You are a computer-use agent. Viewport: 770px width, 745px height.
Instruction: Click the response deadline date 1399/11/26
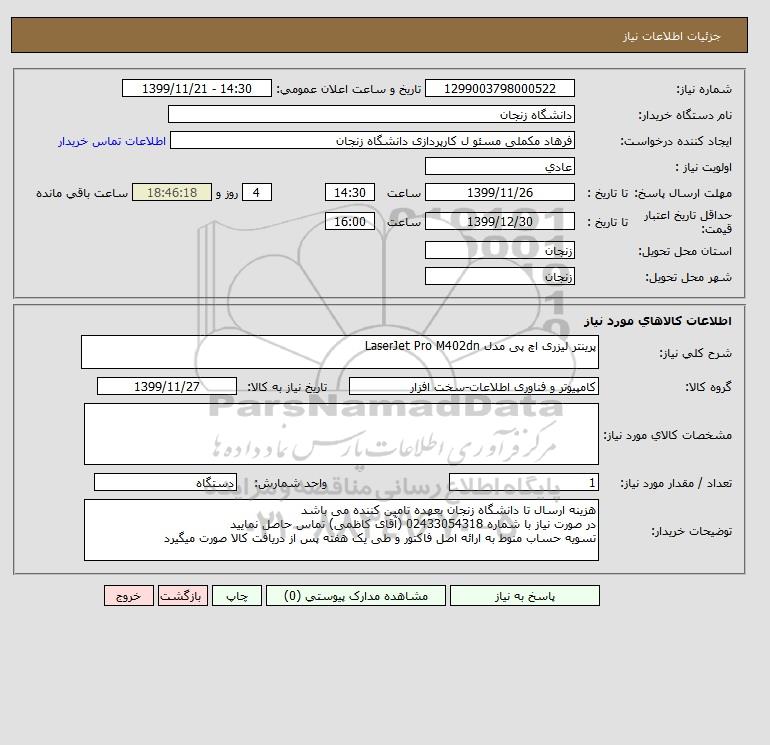click(499, 193)
